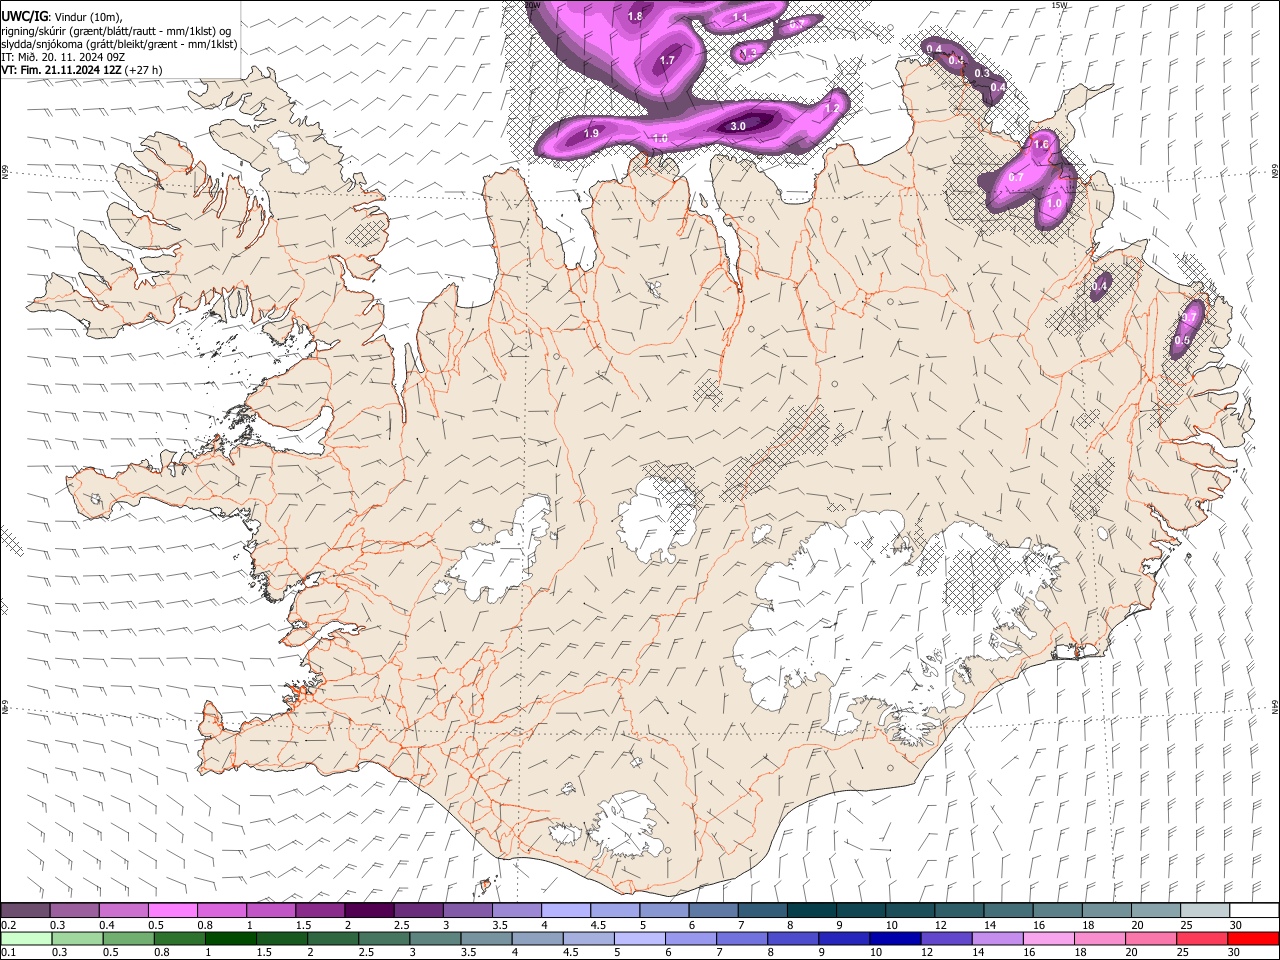Pick the palest green lower-row swatch at 0.1
Viewport: 1280px width, 960px height.
pyautogui.click(x=25, y=939)
